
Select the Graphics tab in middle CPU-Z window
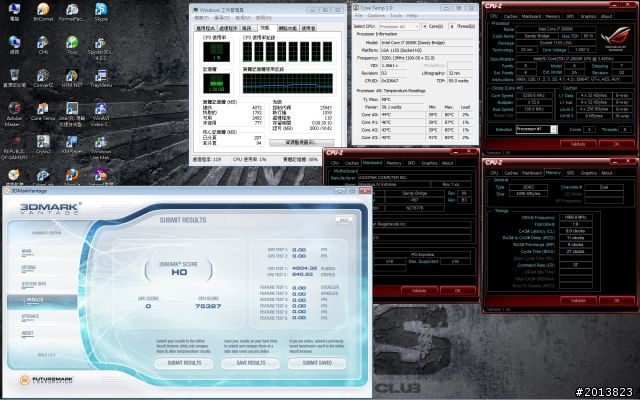click(x=429, y=163)
